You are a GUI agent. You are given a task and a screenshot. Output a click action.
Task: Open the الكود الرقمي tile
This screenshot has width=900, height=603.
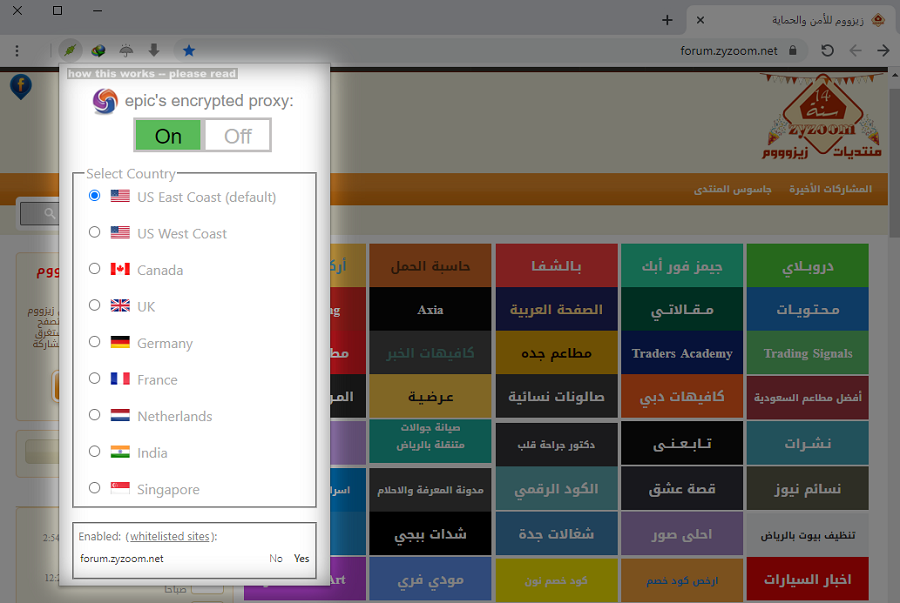click(x=557, y=488)
